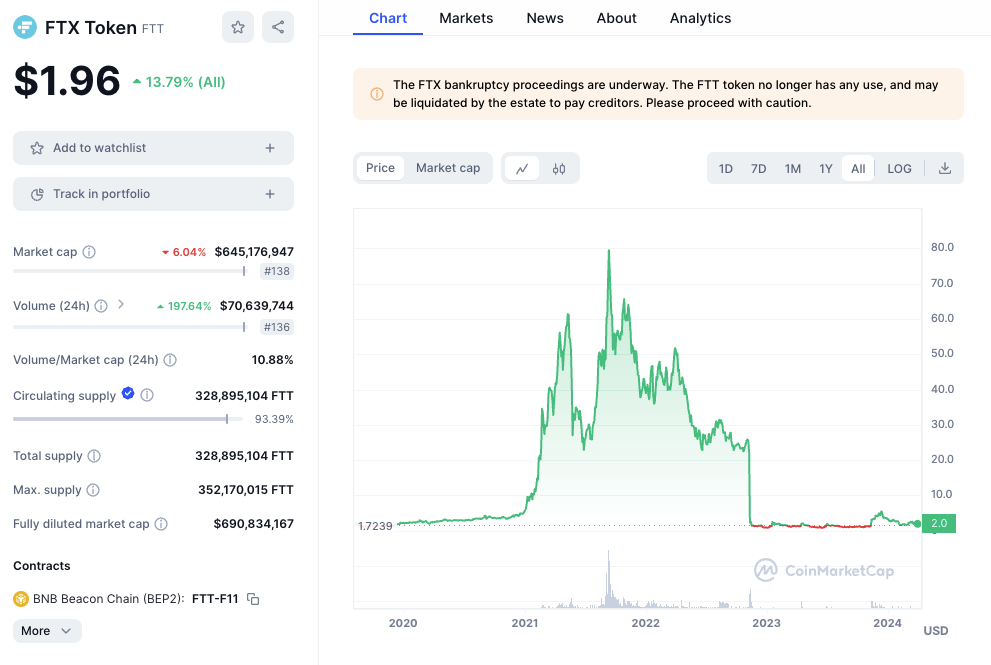Open Circulating supply info icon
The image size is (991, 665).
[x=147, y=395]
